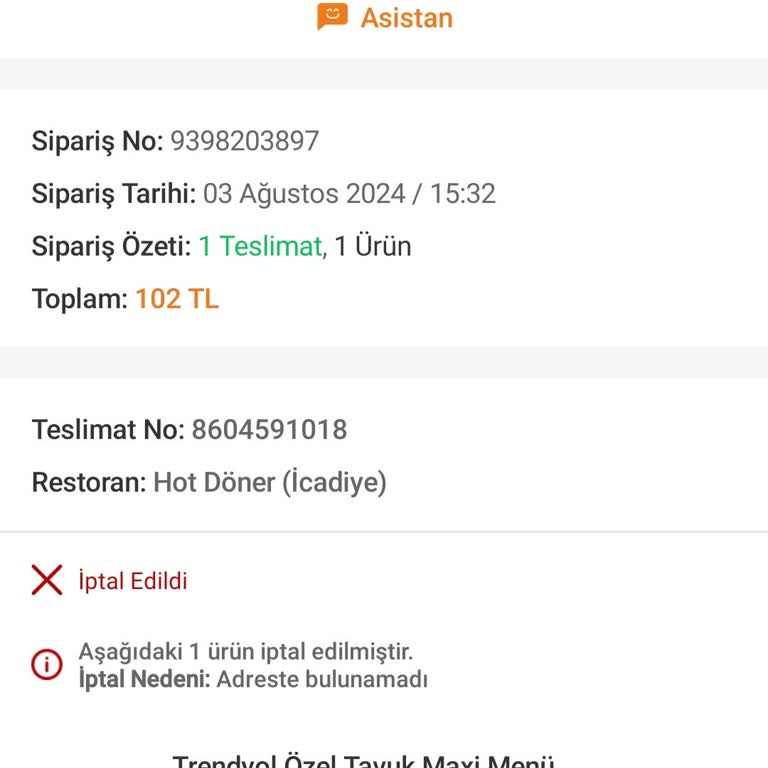Viewport: 768px width, 768px height.
Task: Tap the Sipariş No label
Action: [x=97, y=142]
